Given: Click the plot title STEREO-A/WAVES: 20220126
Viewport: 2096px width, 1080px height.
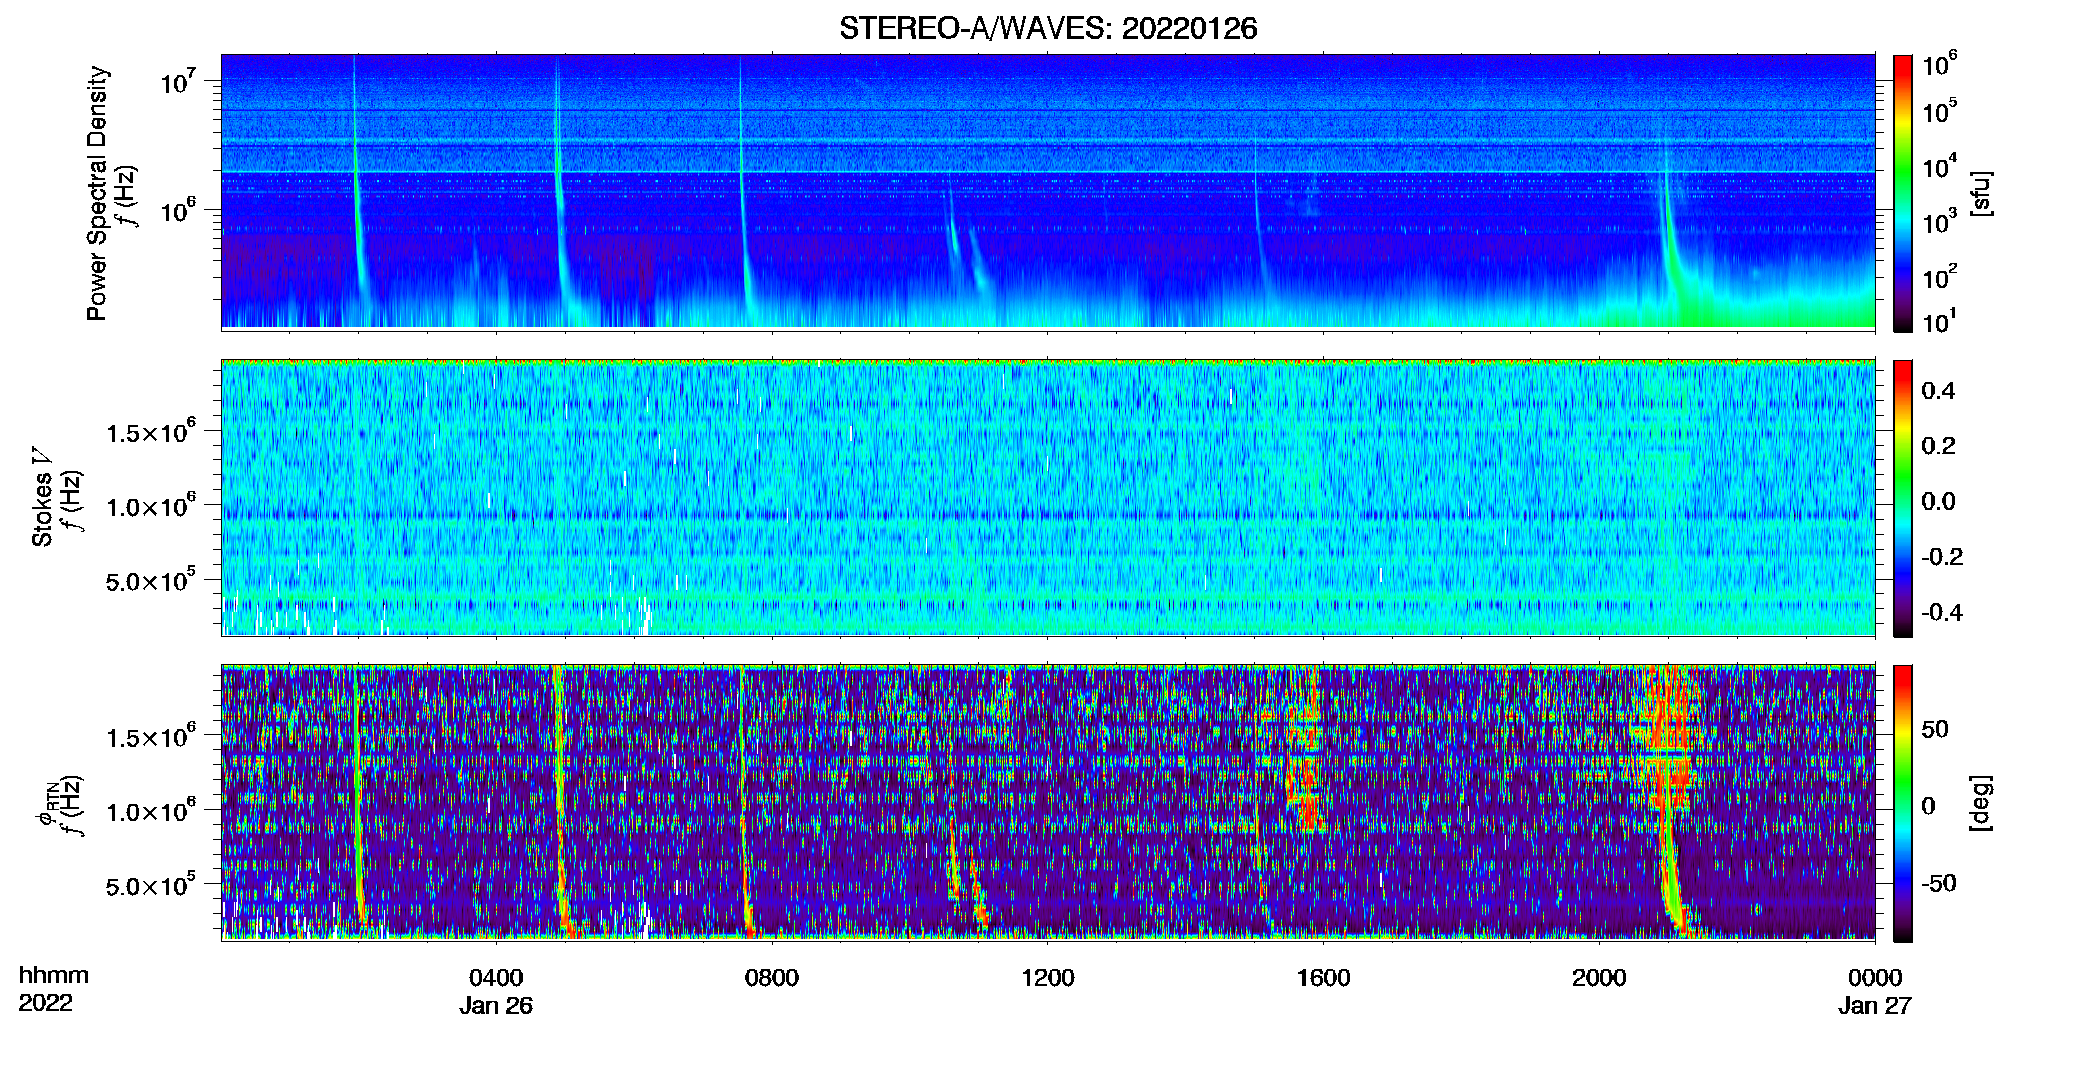Looking at the screenshot, I should point(1048,29).
